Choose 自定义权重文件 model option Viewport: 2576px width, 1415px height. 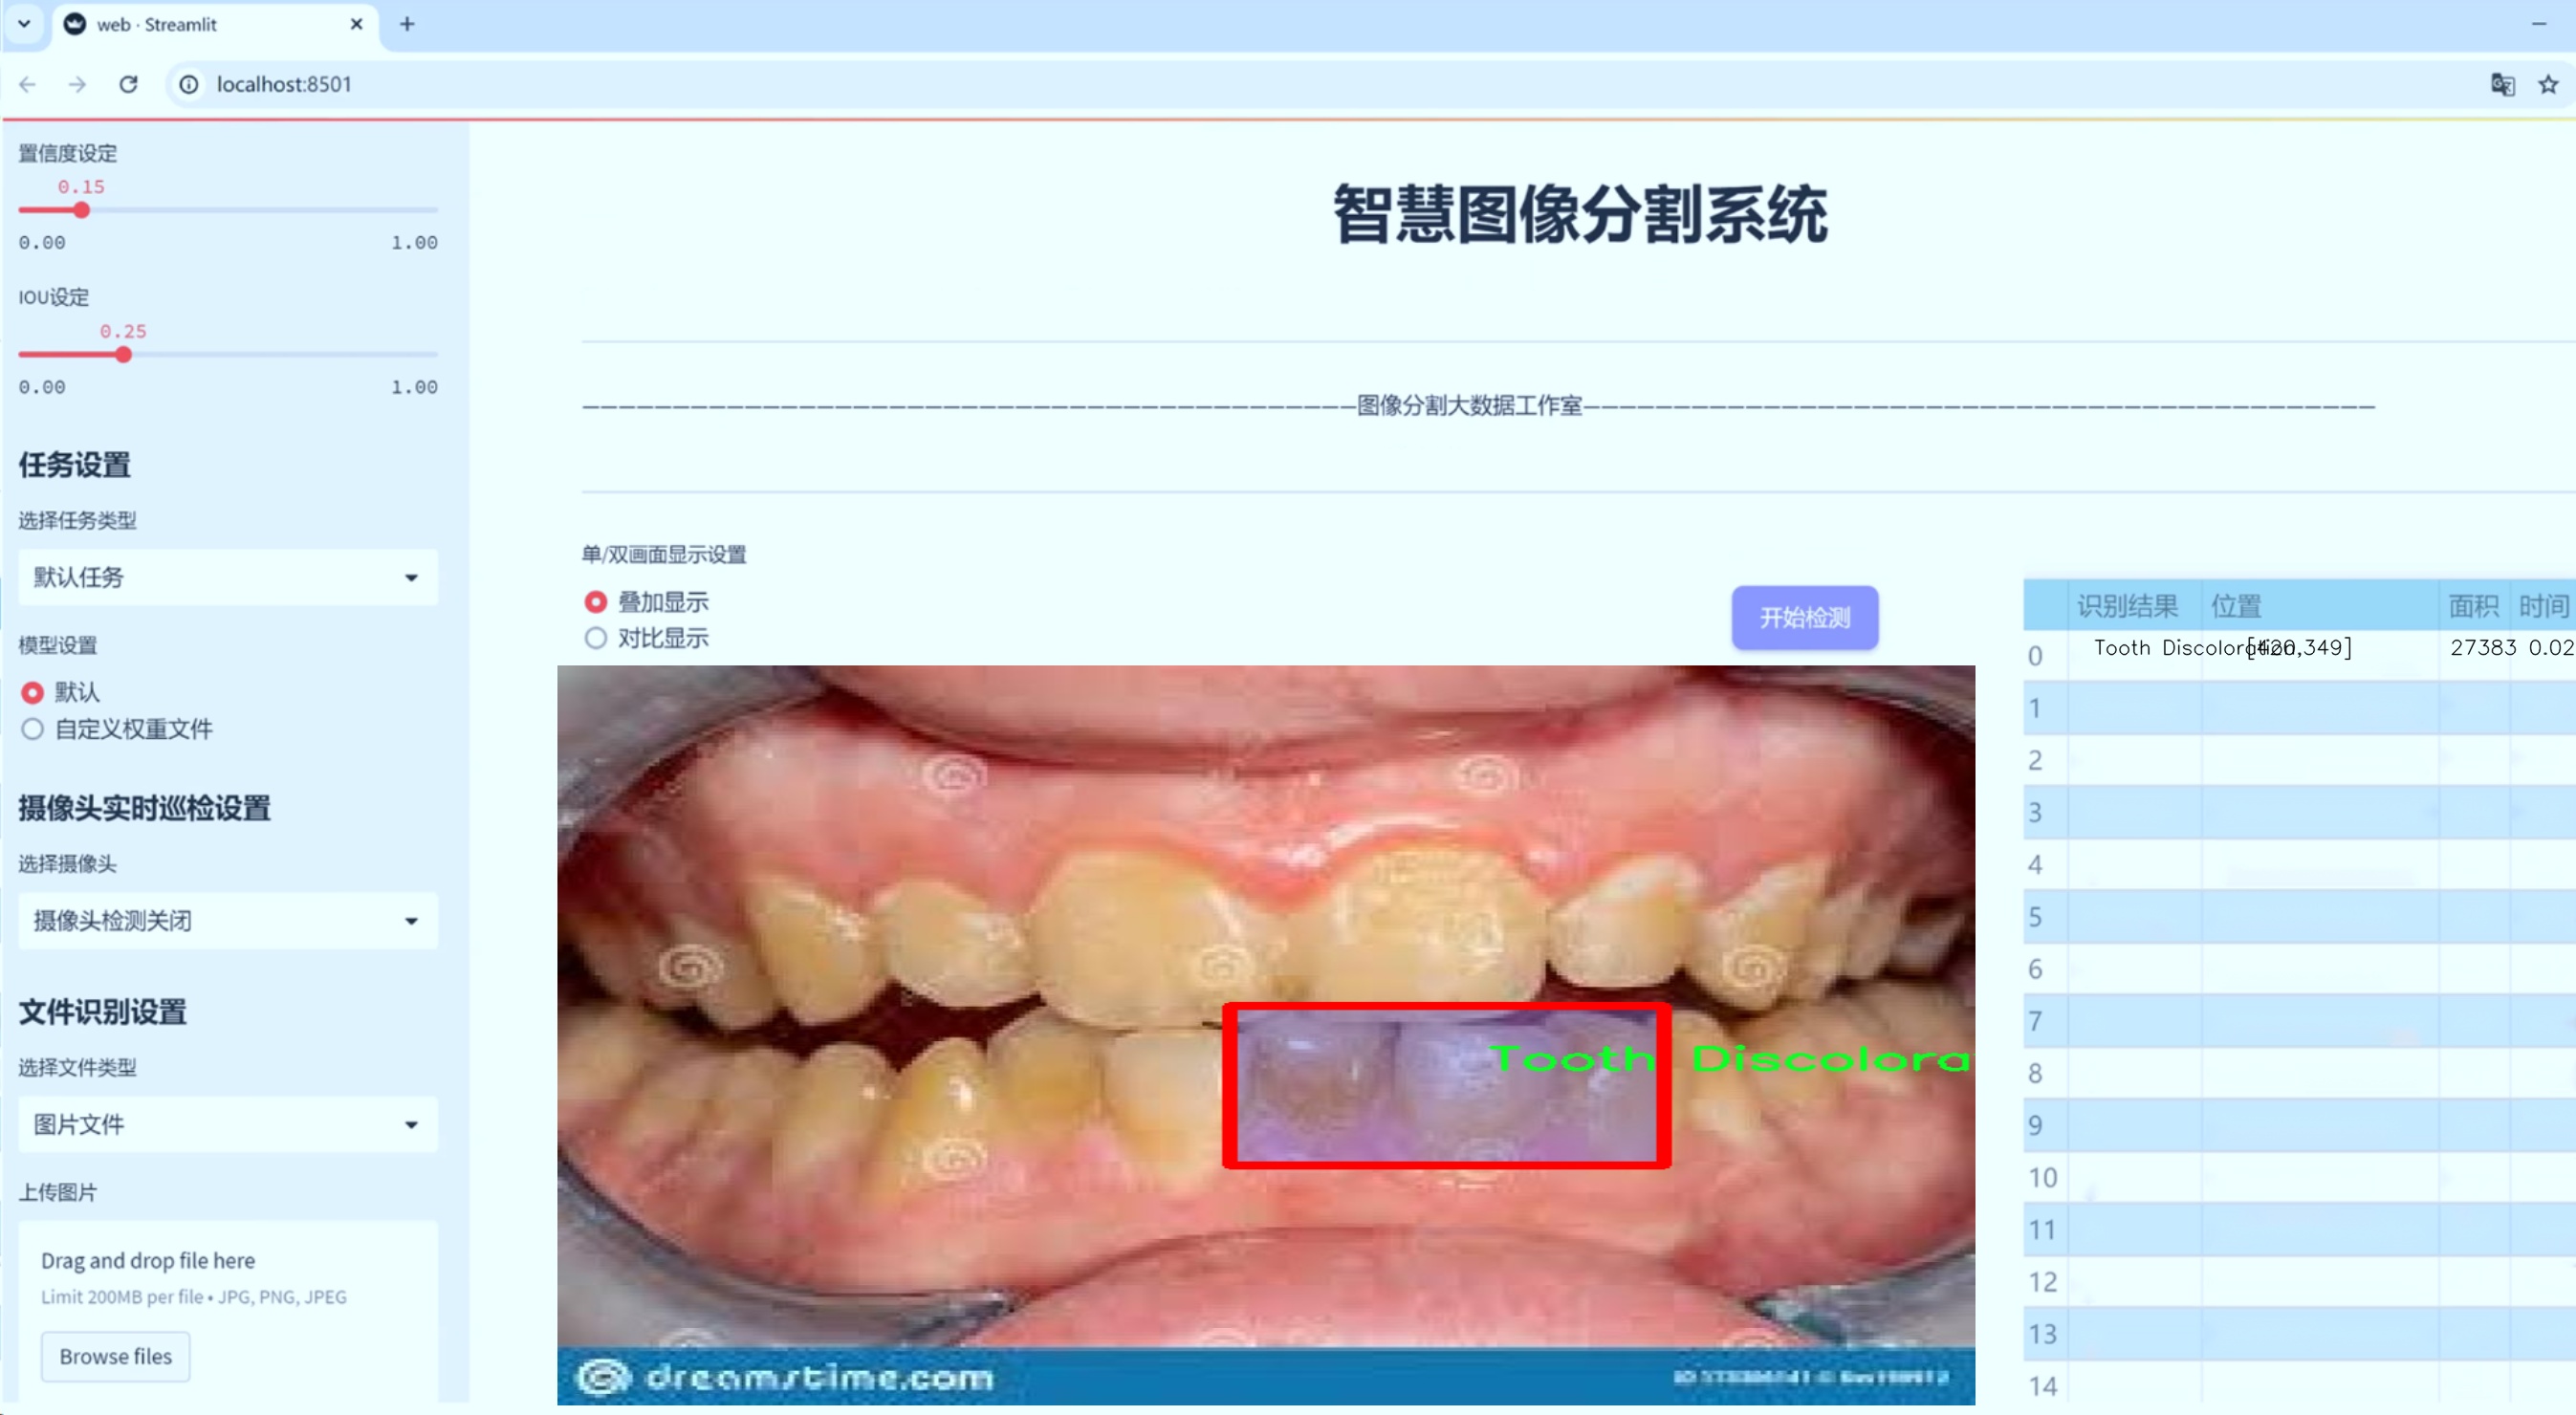tap(33, 729)
